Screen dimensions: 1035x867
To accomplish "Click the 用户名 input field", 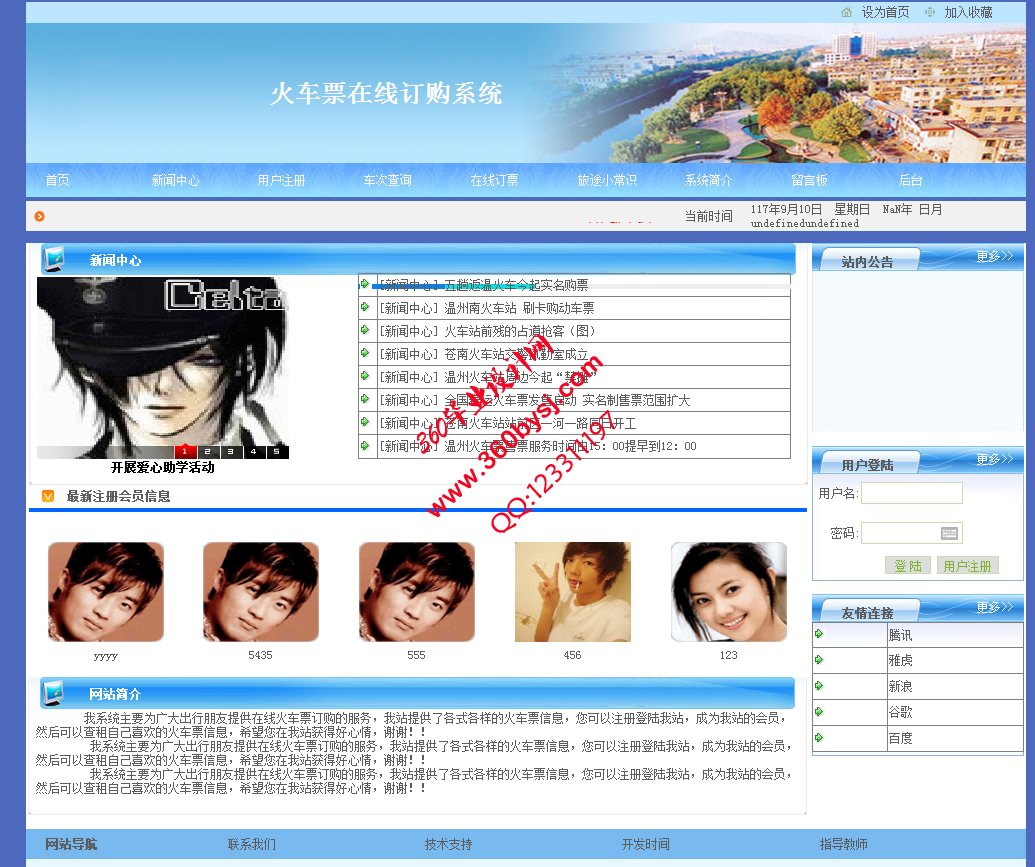I will tap(911, 493).
